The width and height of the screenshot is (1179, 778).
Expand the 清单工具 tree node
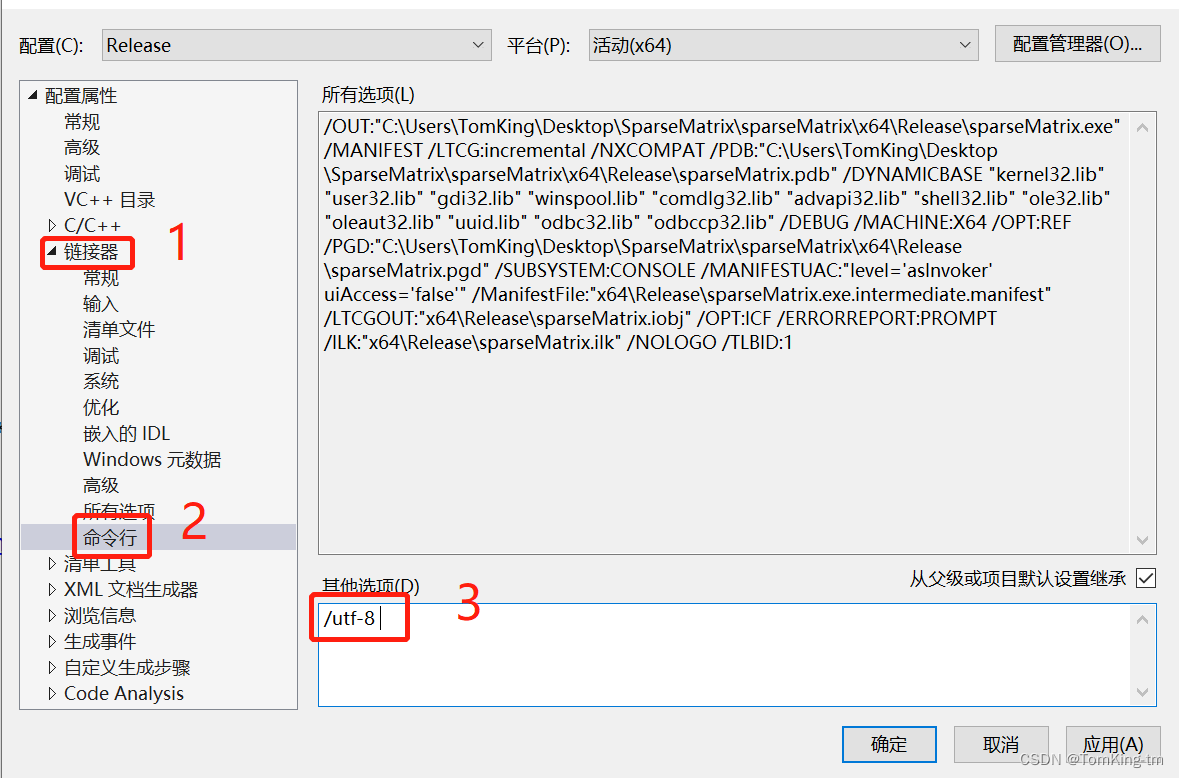(x=52, y=563)
